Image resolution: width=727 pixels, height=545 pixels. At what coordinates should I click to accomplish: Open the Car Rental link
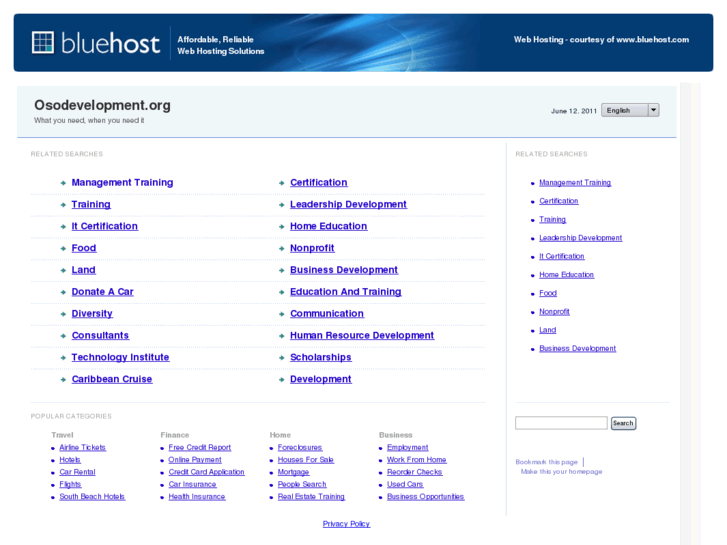77,472
